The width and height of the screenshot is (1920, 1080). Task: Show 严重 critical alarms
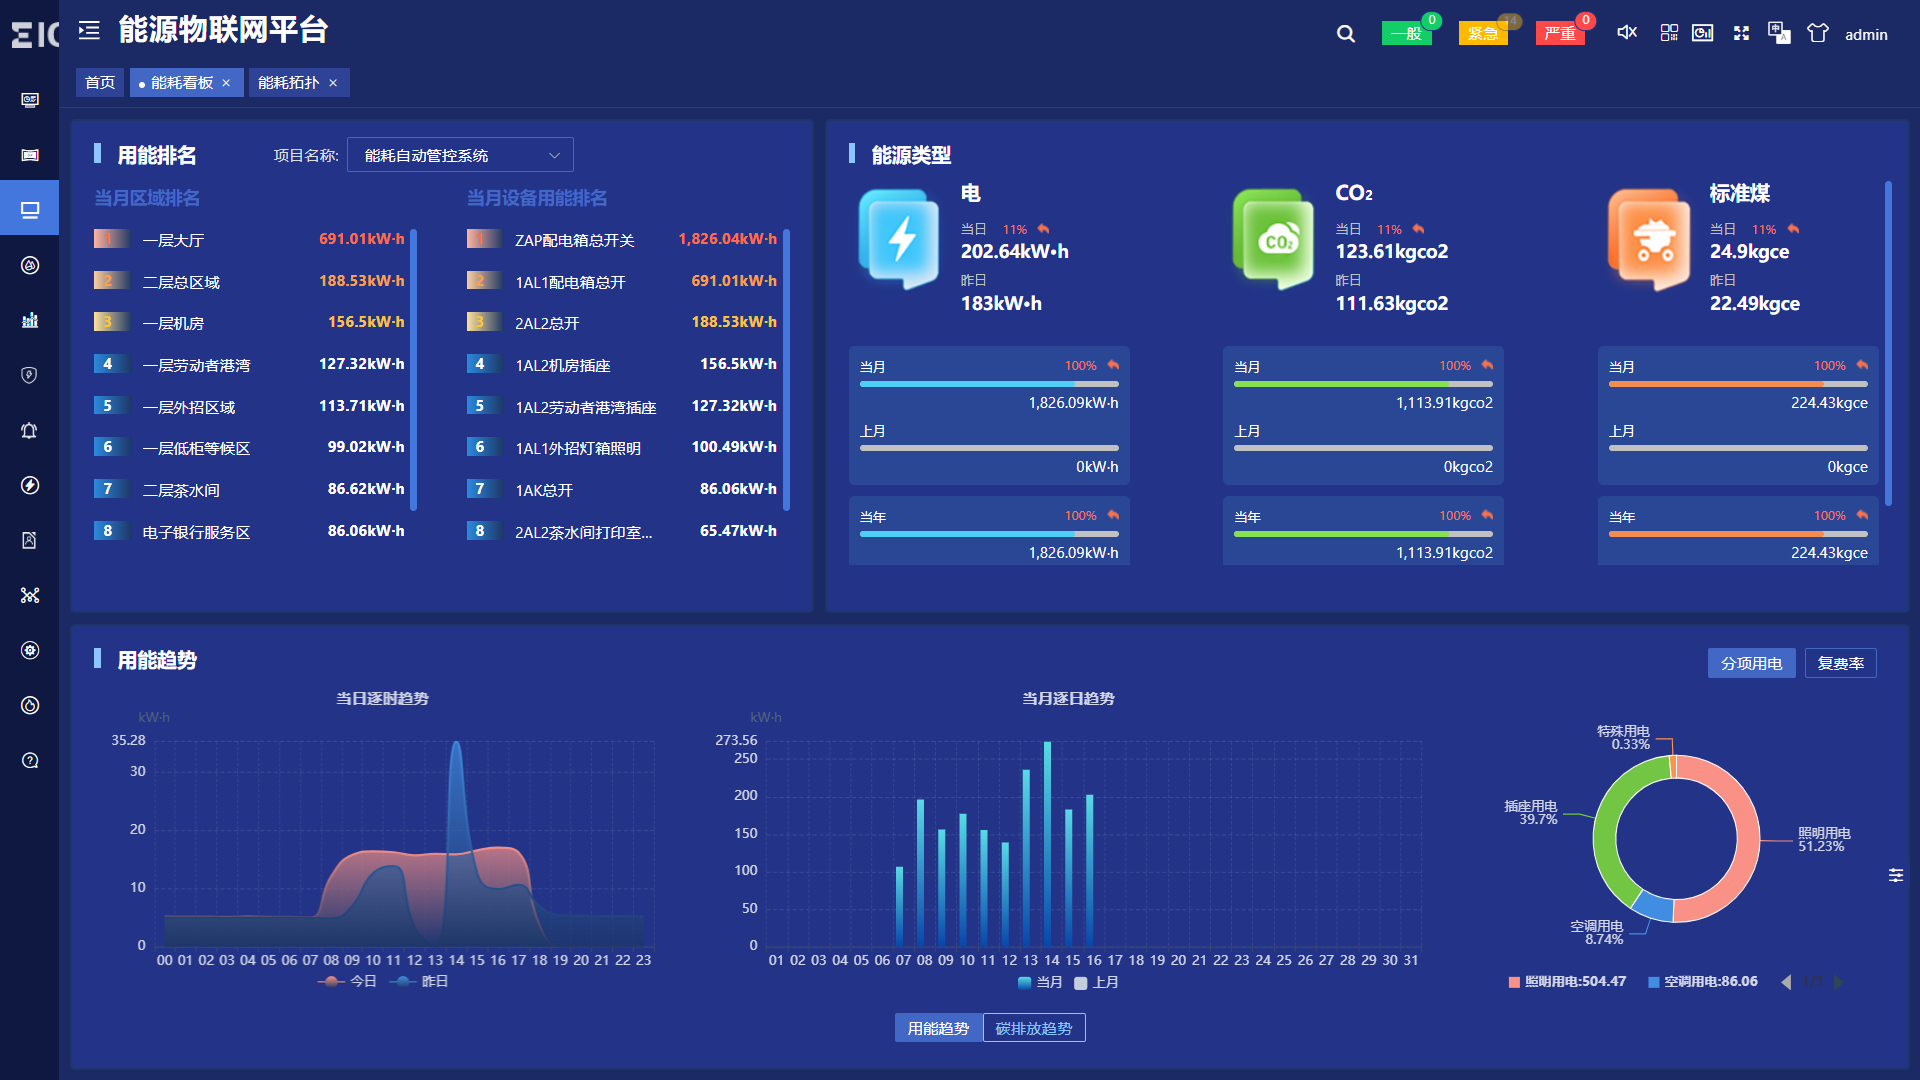1560,34
